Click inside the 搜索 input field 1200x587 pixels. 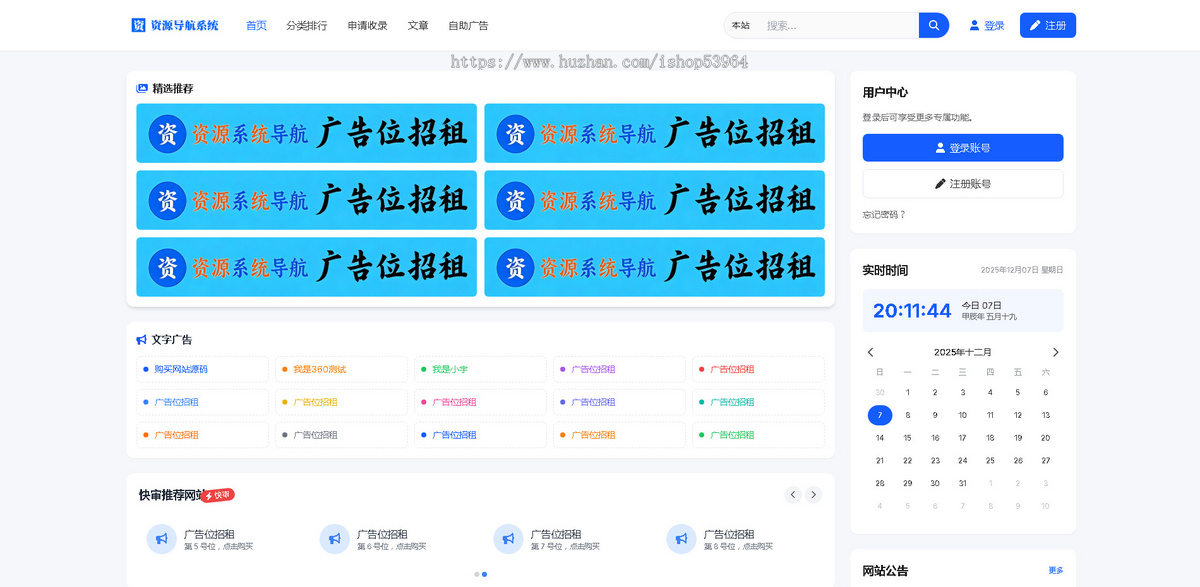pyautogui.click(x=830, y=24)
